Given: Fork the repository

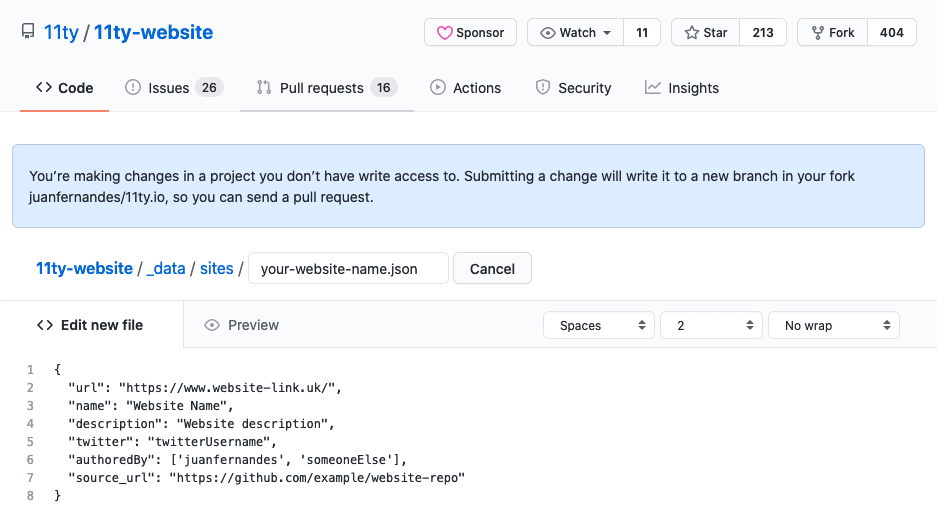Looking at the screenshot, I should 832,32.
